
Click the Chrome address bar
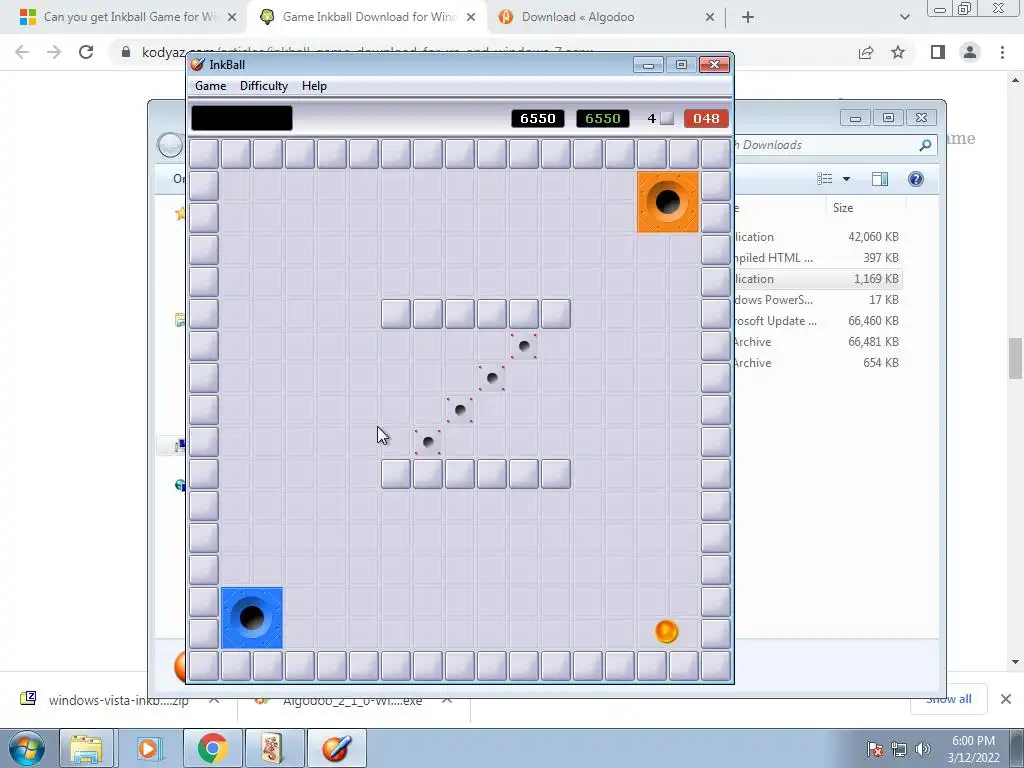tap(483, 52)
